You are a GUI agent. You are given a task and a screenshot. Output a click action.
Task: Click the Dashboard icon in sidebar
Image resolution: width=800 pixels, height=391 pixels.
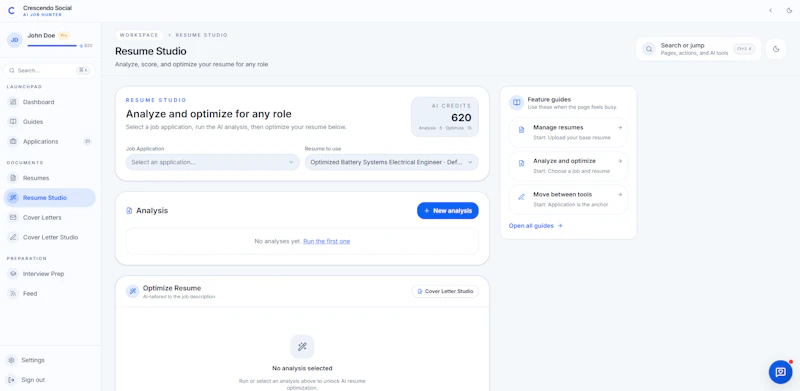click(13, 102)
